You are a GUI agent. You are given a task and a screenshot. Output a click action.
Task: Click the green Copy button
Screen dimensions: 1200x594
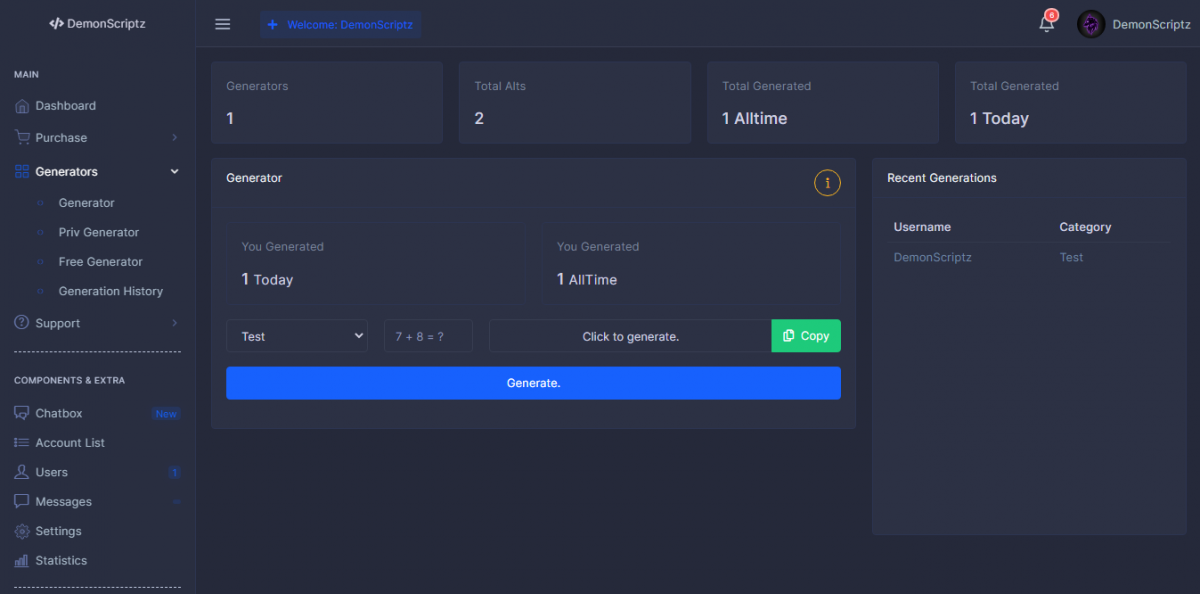tap(806, 336)
